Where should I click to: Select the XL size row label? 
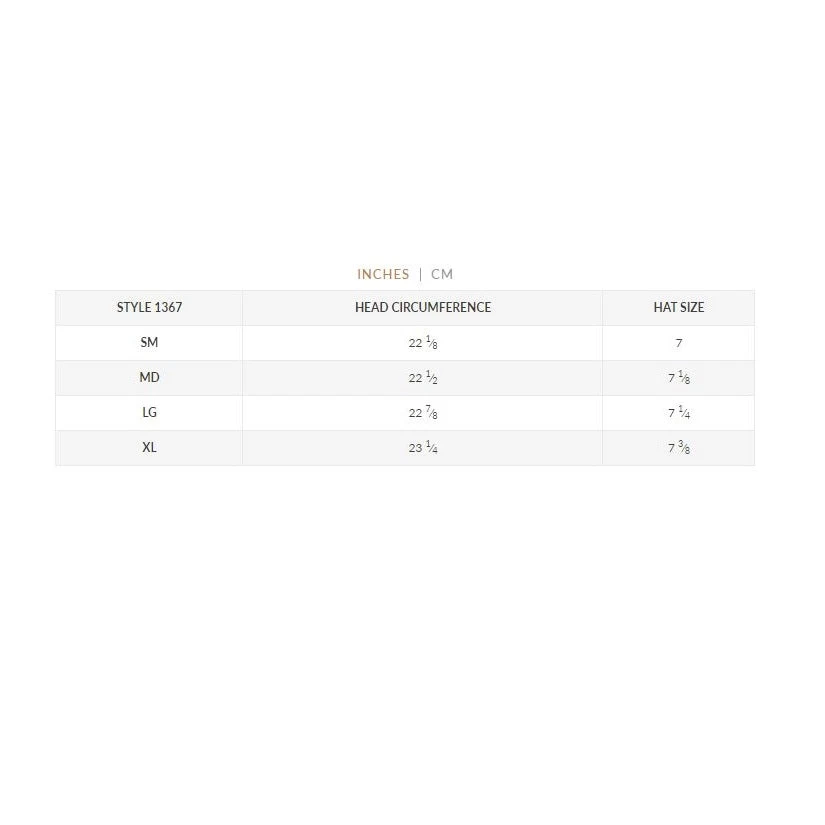click(x=149, y=447)
